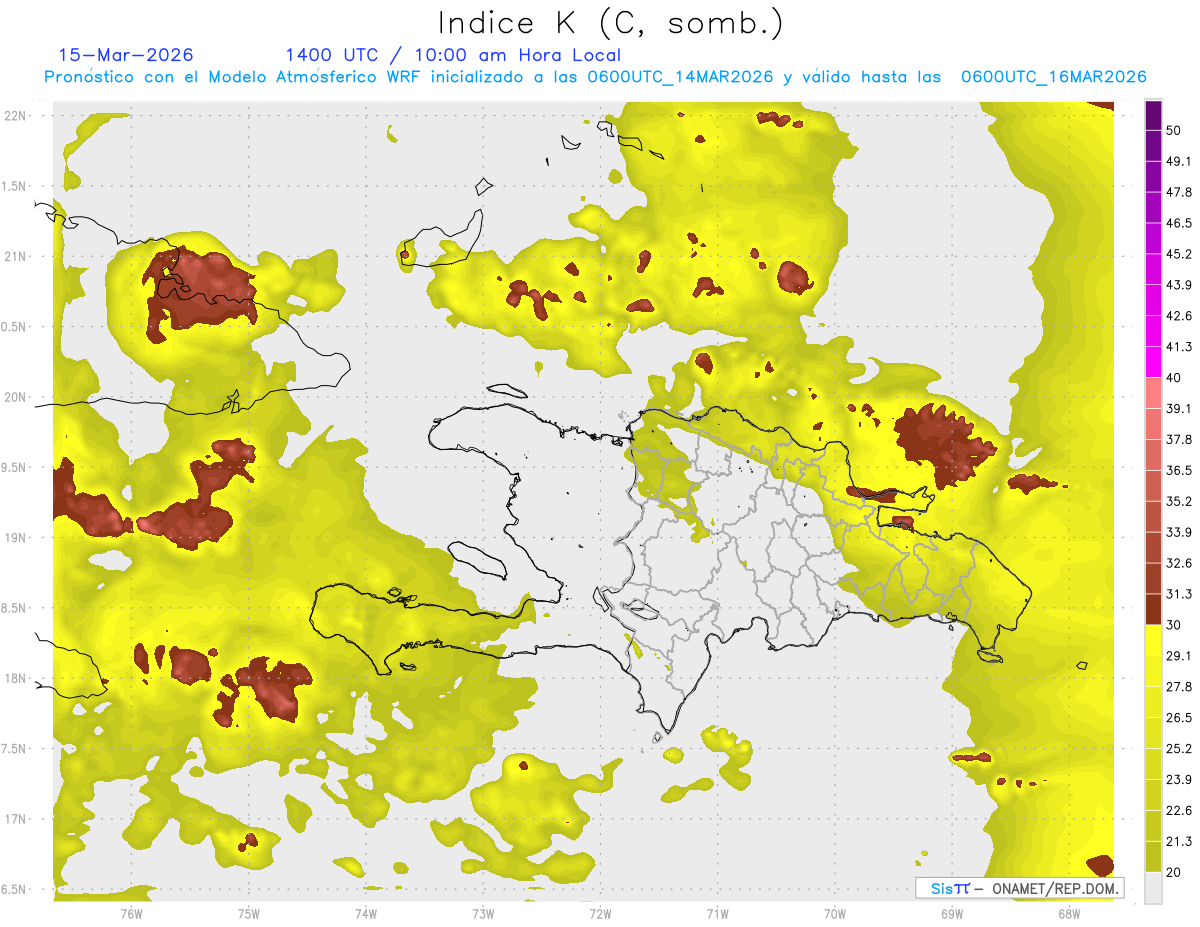
Task: Click the "8.5N" latitude label
Action: [14, 608]
